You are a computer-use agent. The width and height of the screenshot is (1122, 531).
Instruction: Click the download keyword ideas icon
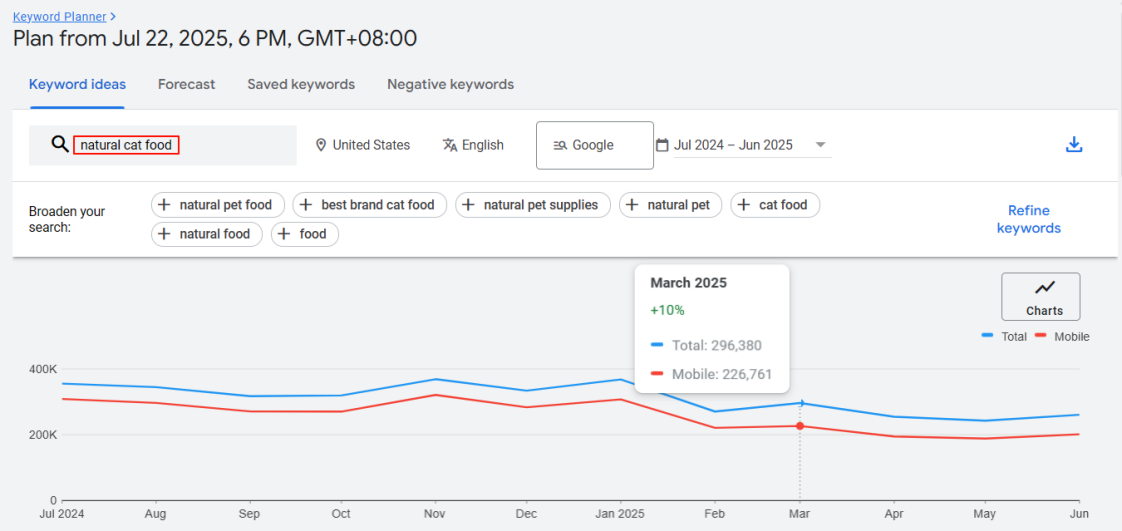[1074, 145]
